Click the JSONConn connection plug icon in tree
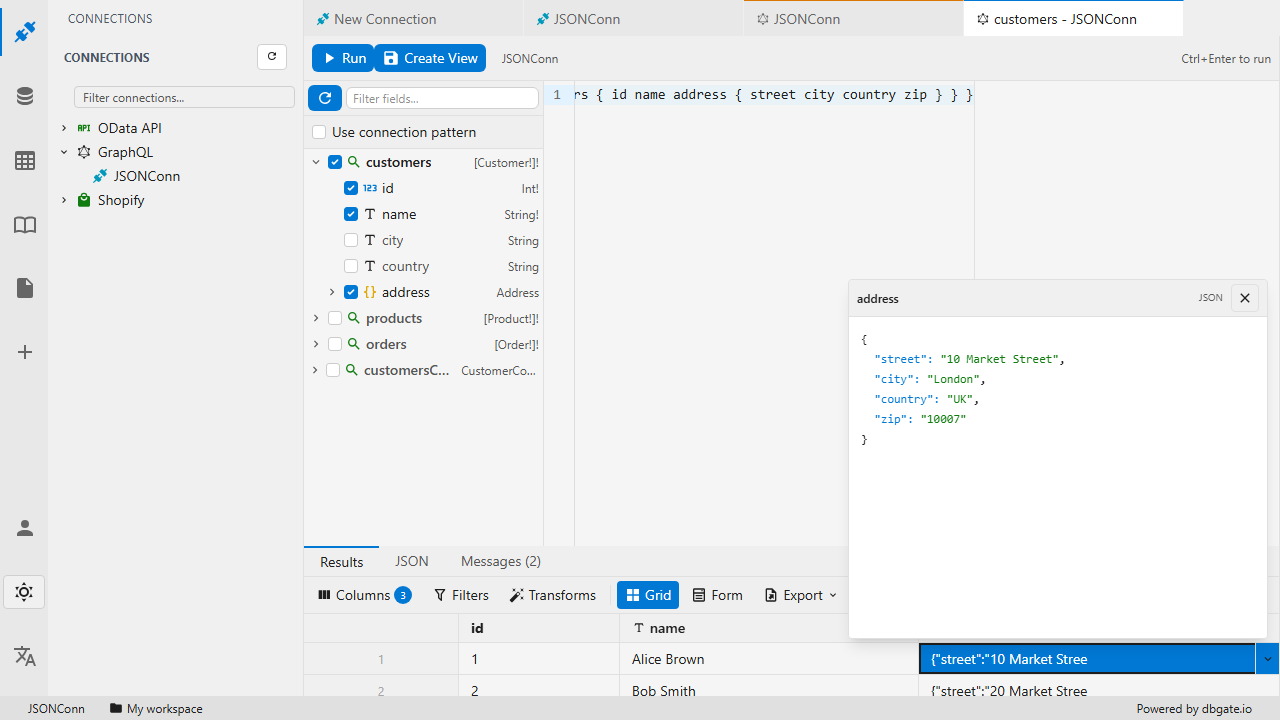Viewport: 1280px width, 720px height. pyautogui.click(x=100, y=176)
